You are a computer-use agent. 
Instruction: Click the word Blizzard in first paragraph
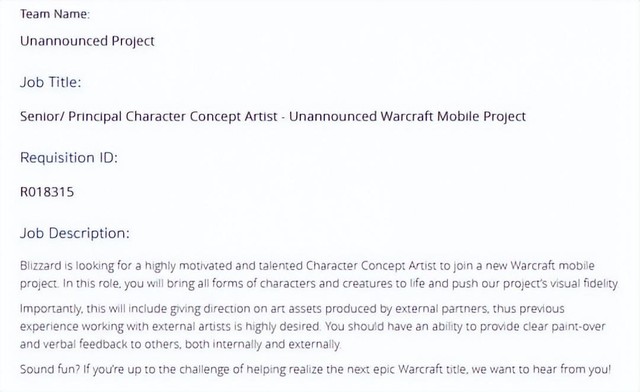pyautogui.click(x=40, y=266)
